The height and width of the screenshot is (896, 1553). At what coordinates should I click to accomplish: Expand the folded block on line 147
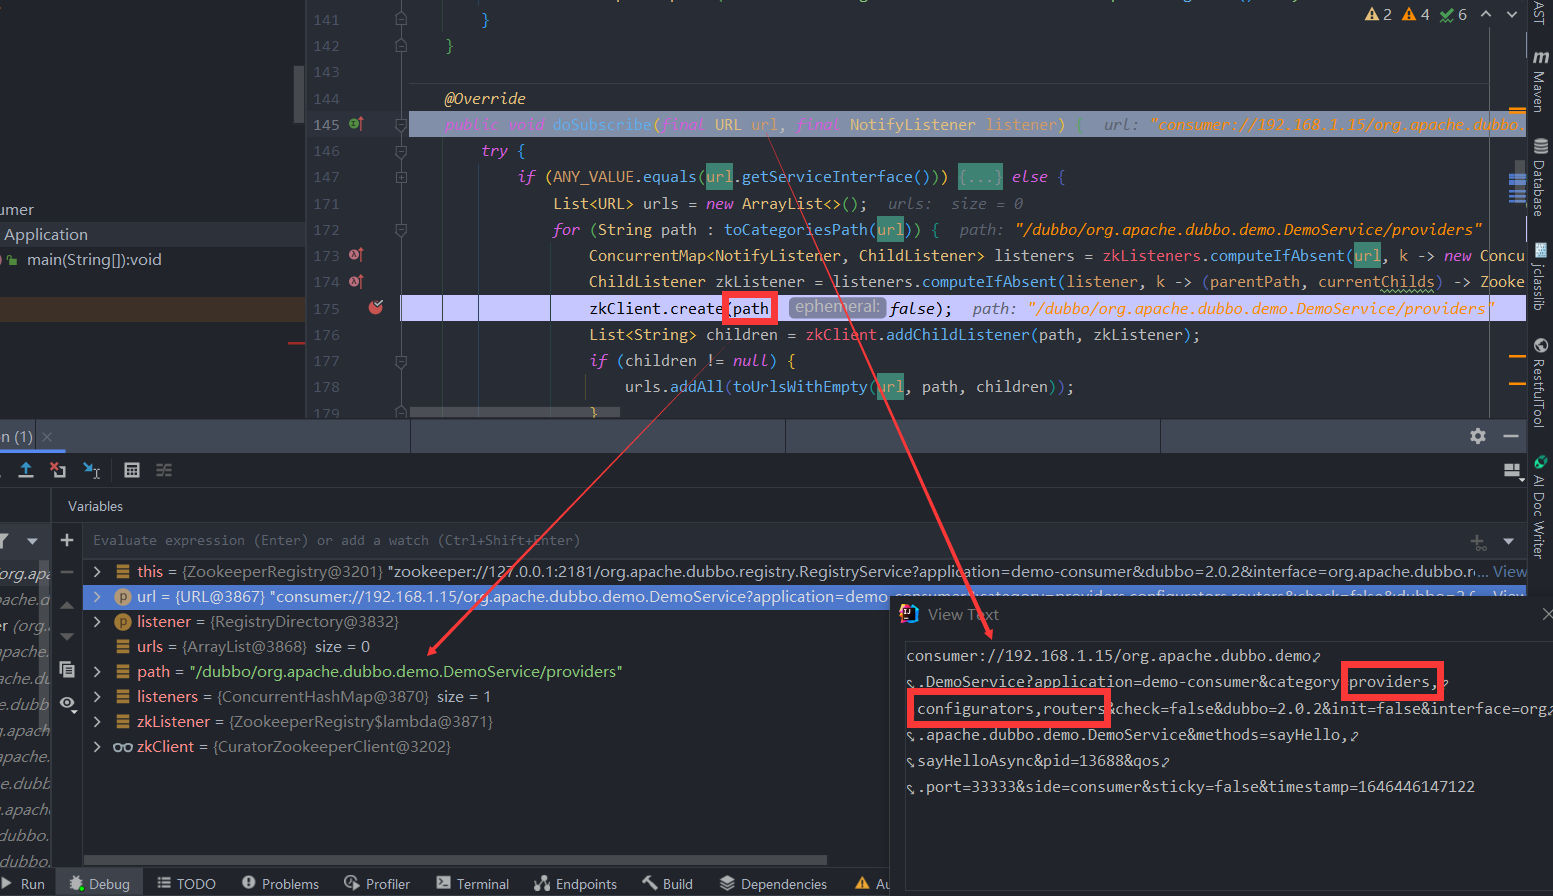point(401,177)
